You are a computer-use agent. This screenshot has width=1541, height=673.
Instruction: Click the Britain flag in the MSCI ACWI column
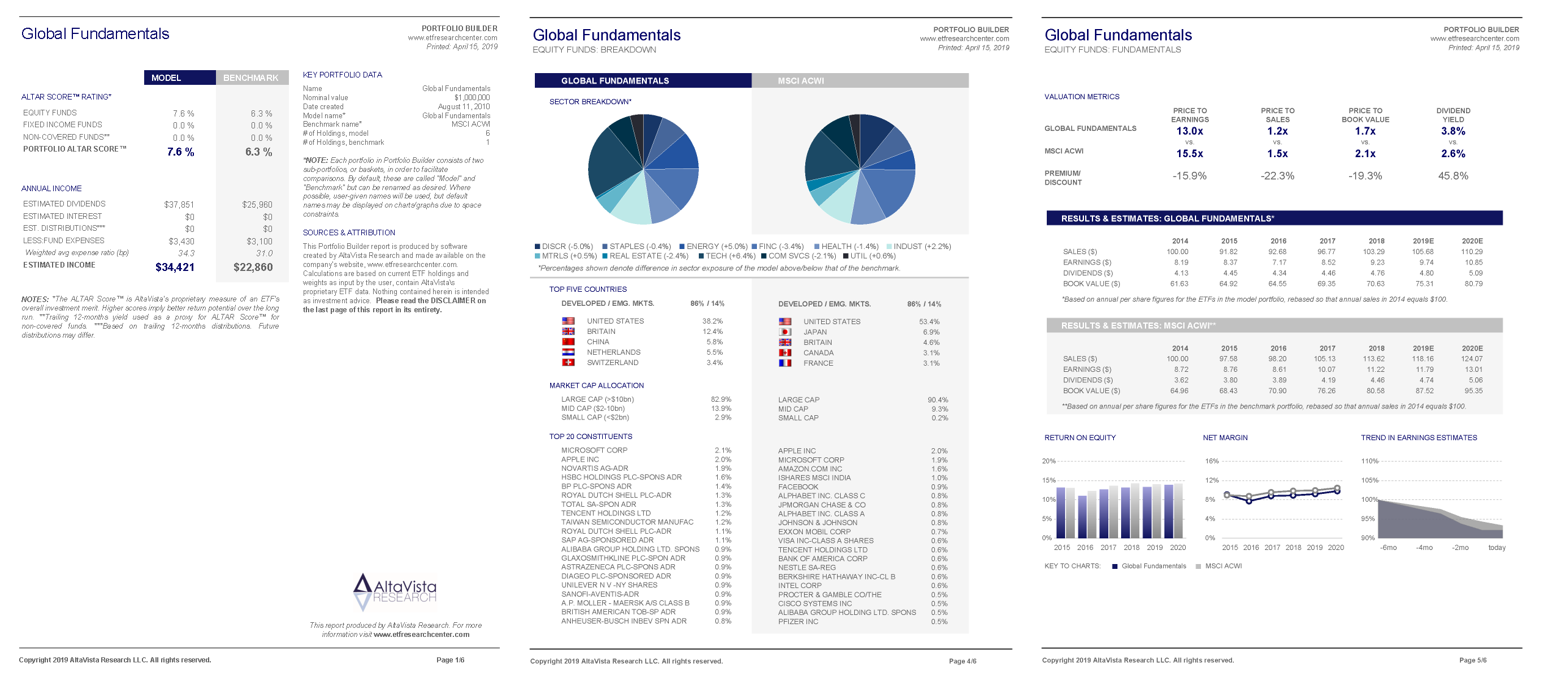(785, 342)
